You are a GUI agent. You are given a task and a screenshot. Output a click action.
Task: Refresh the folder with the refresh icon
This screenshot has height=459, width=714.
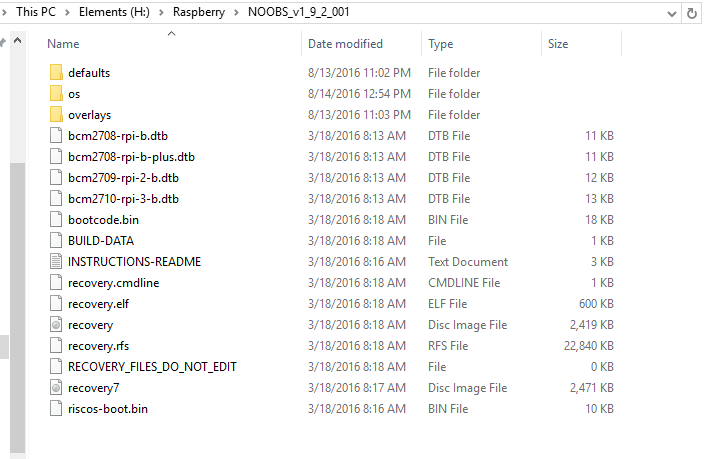[x=692, y=13]
